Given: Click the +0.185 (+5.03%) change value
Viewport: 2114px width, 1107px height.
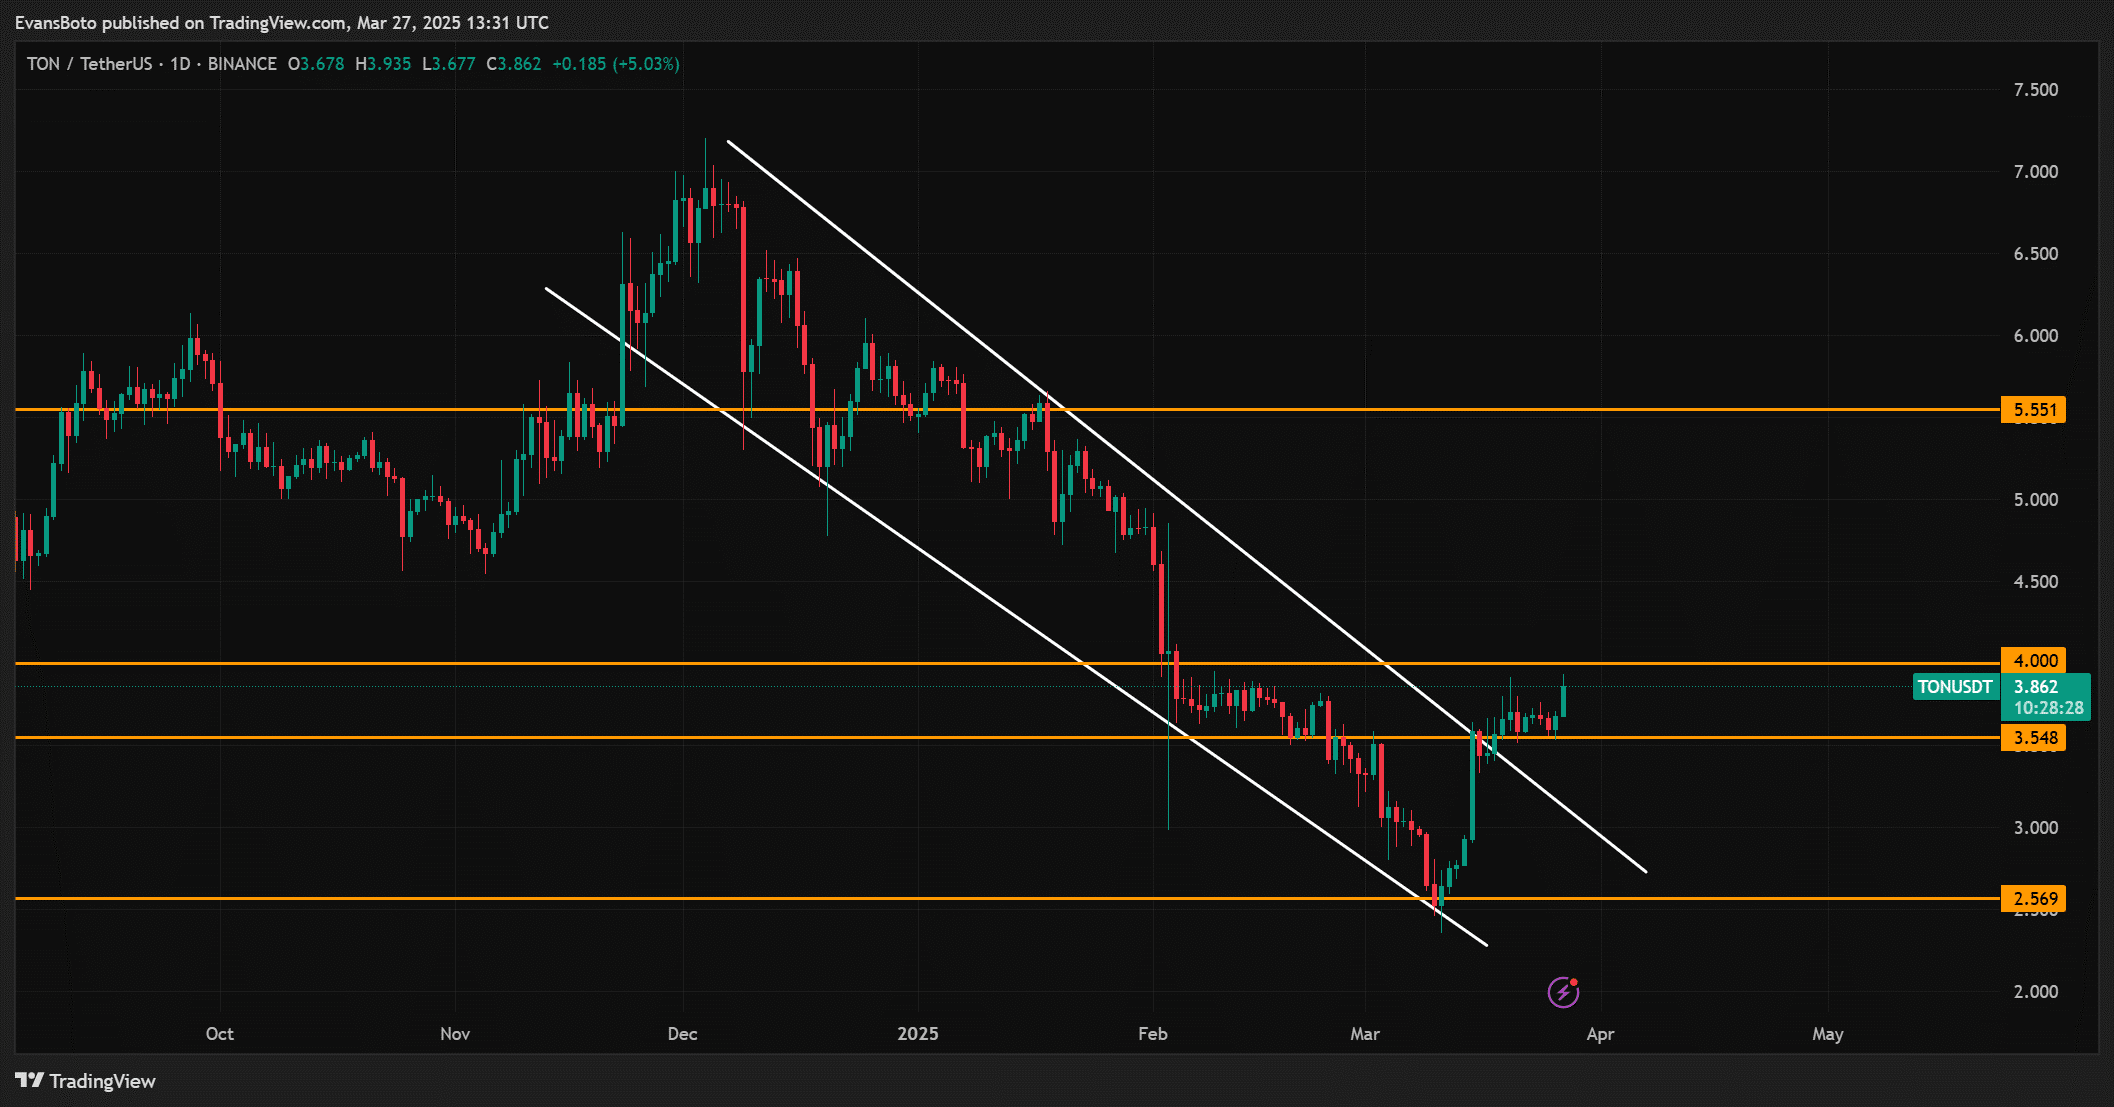Looking at the screenshot, I should [x=615, y=64].
